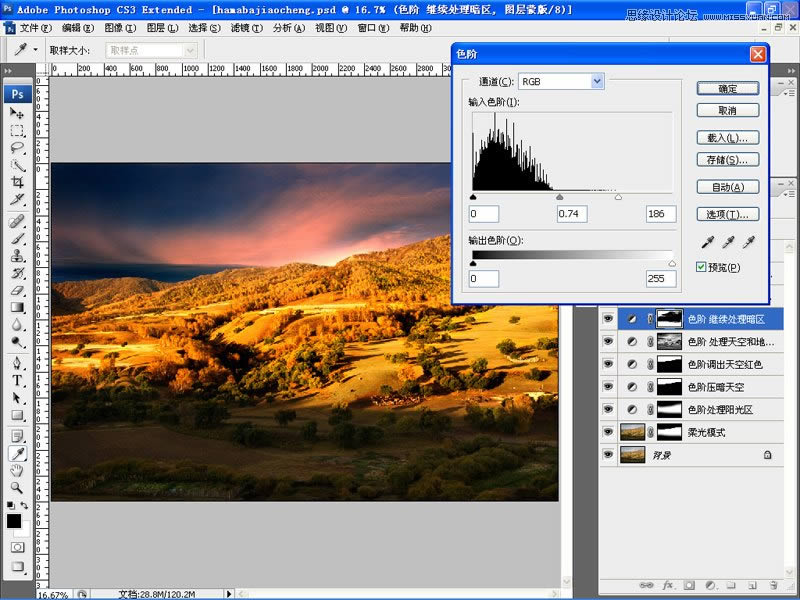Click the add layer mask icon
This screenshot has height=600, width=800.
coord(689,585)
